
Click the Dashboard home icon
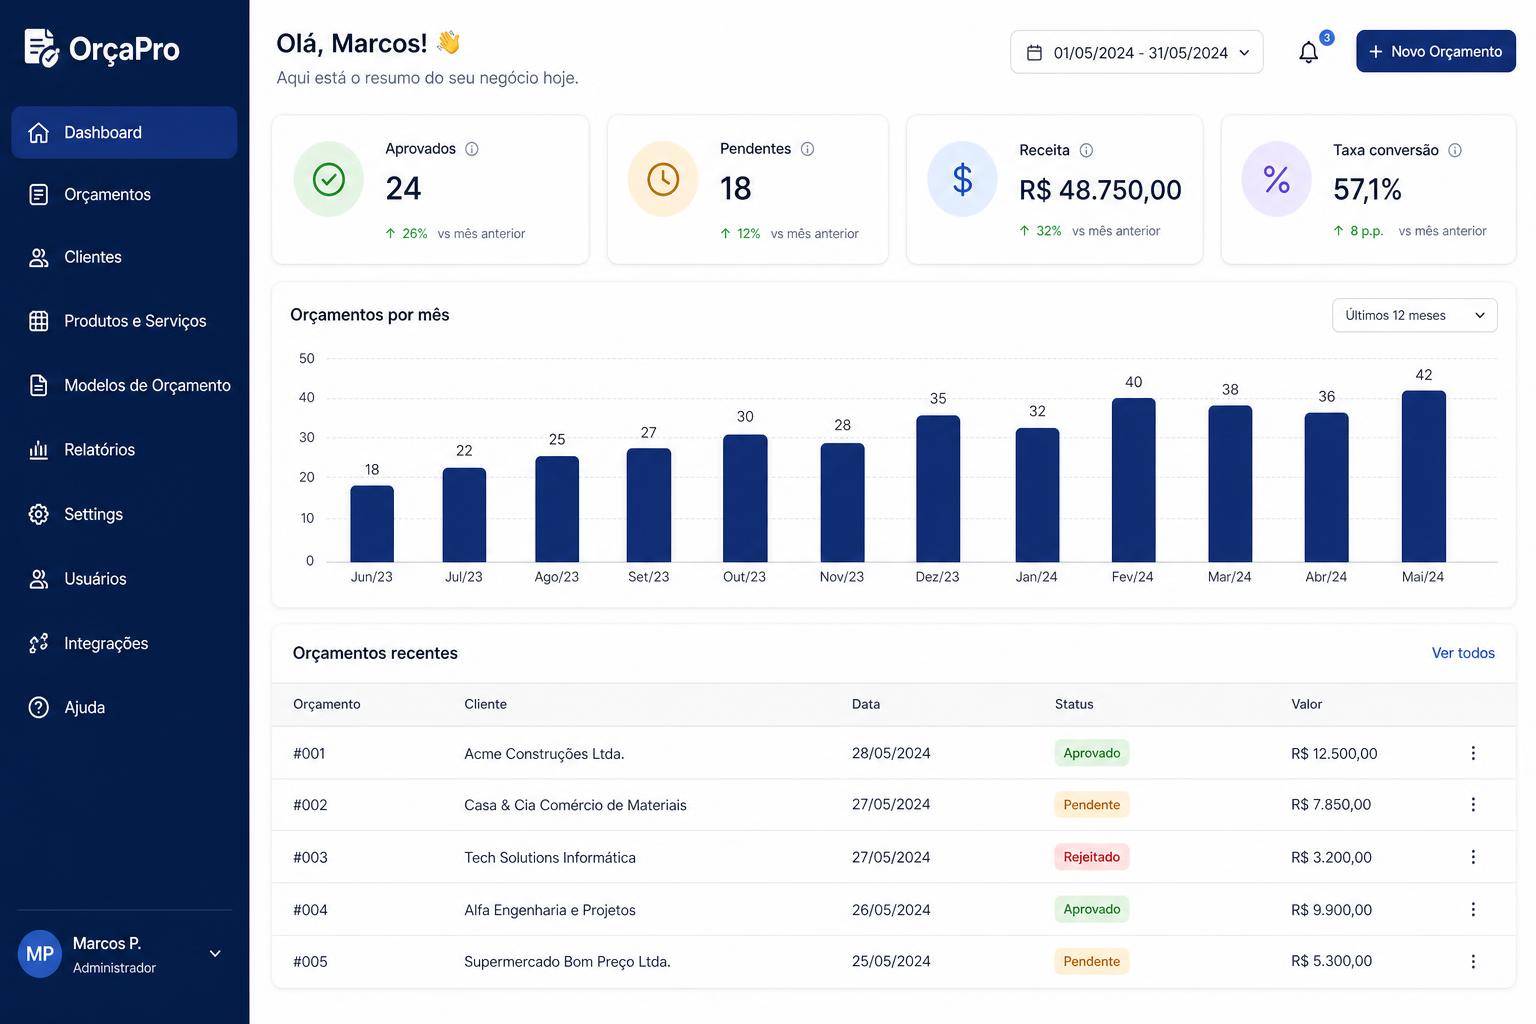pyautogui.click(x=39, y=133)
